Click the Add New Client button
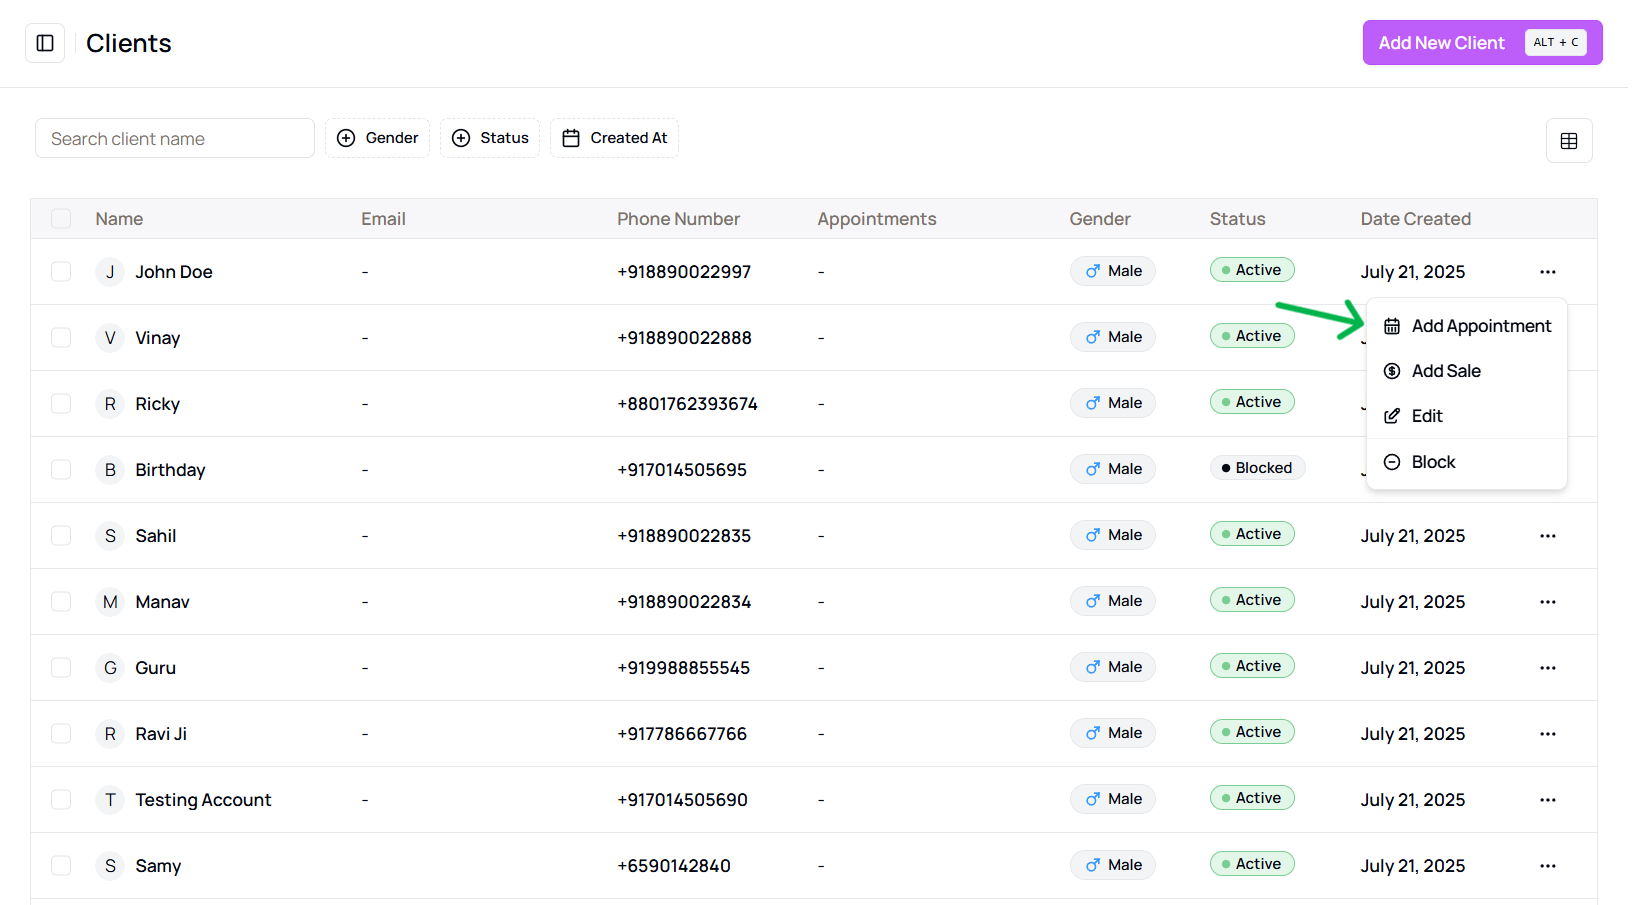Screen dimensions: 1638x905 [1482, 43]
